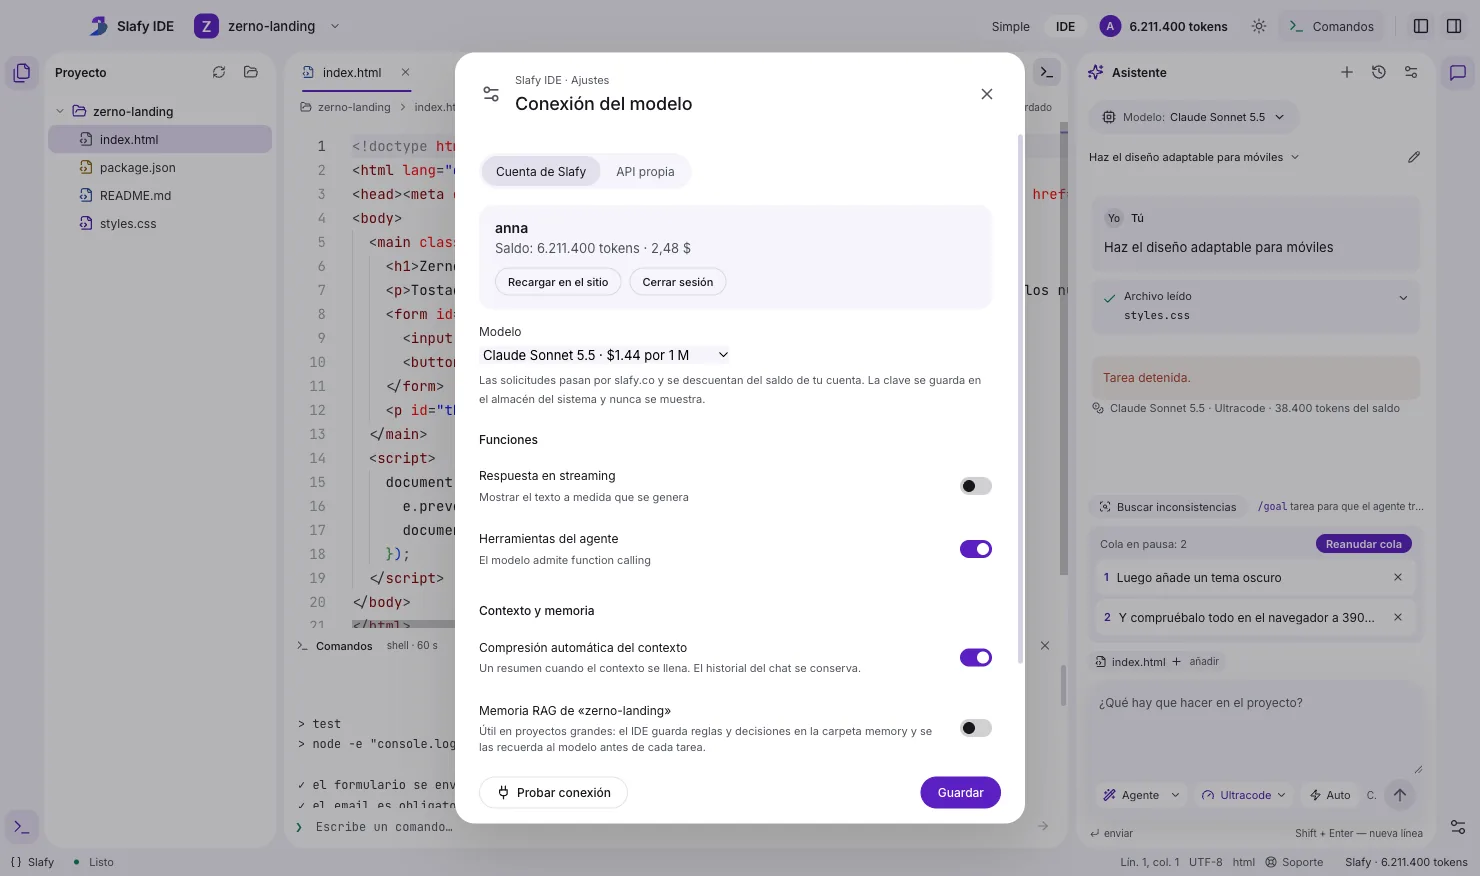Click the Guardar button

click(960, 792)
